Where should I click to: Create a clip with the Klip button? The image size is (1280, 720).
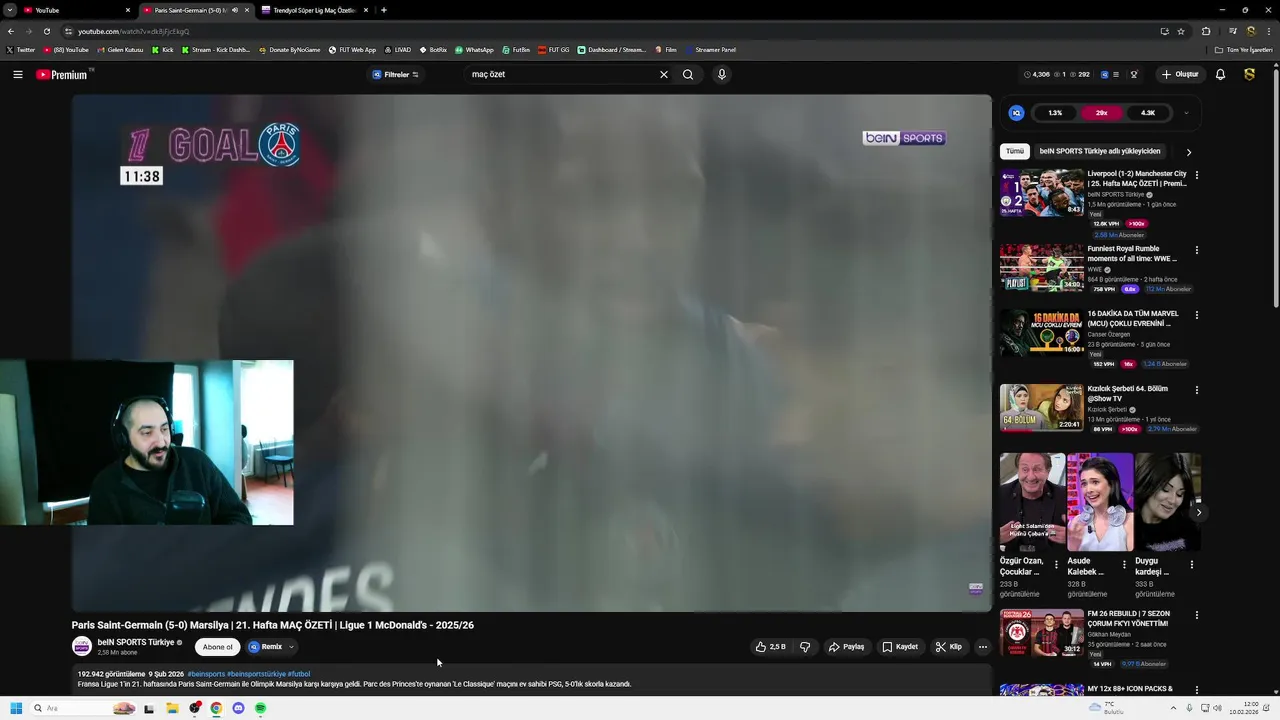pos(949,647)
